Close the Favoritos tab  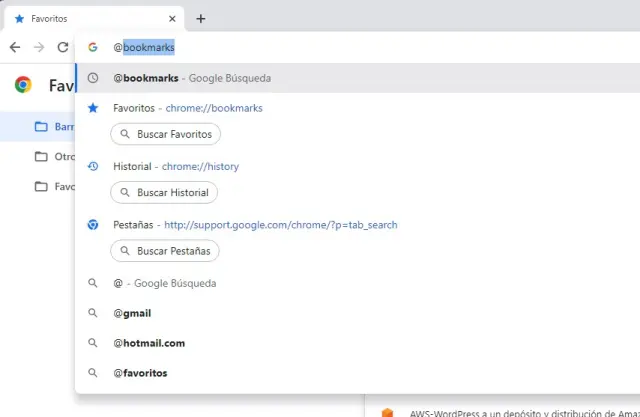(172, 18)
